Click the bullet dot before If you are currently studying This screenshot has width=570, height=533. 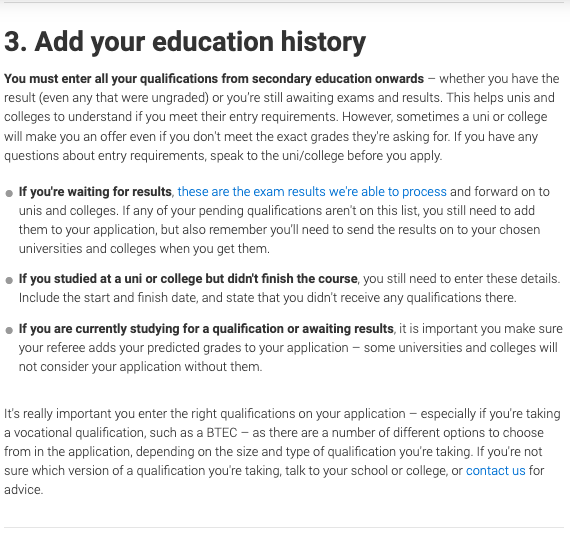coord(9,330)
